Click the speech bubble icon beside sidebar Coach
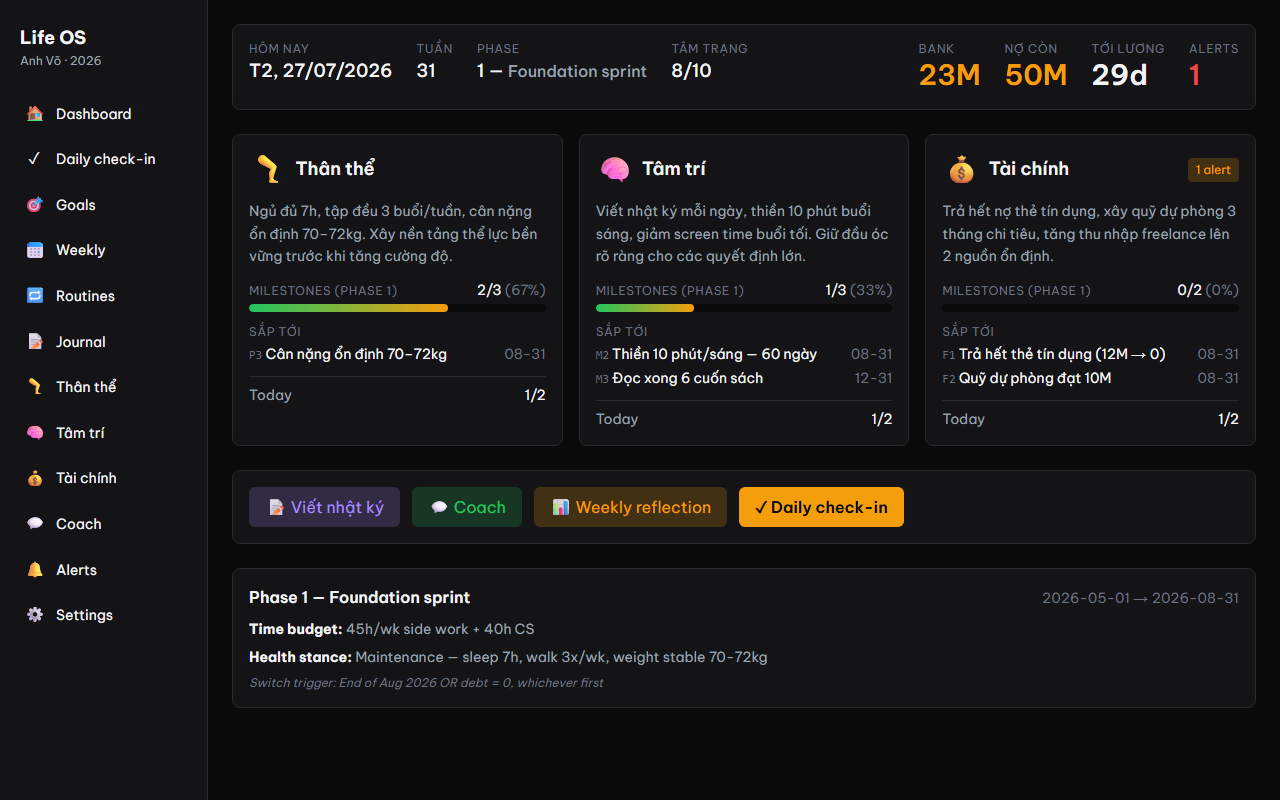 (x=35, y=524)
